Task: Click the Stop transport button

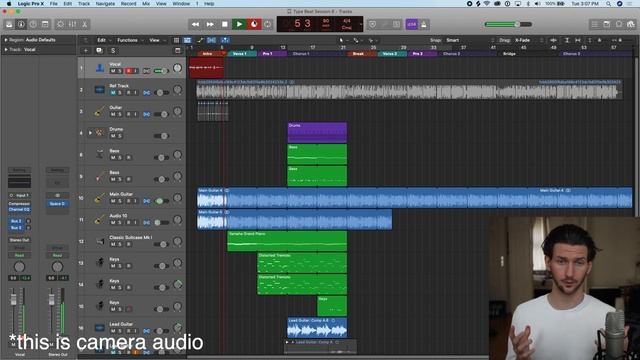Action: pyautogui.click(x=224, y=24)
